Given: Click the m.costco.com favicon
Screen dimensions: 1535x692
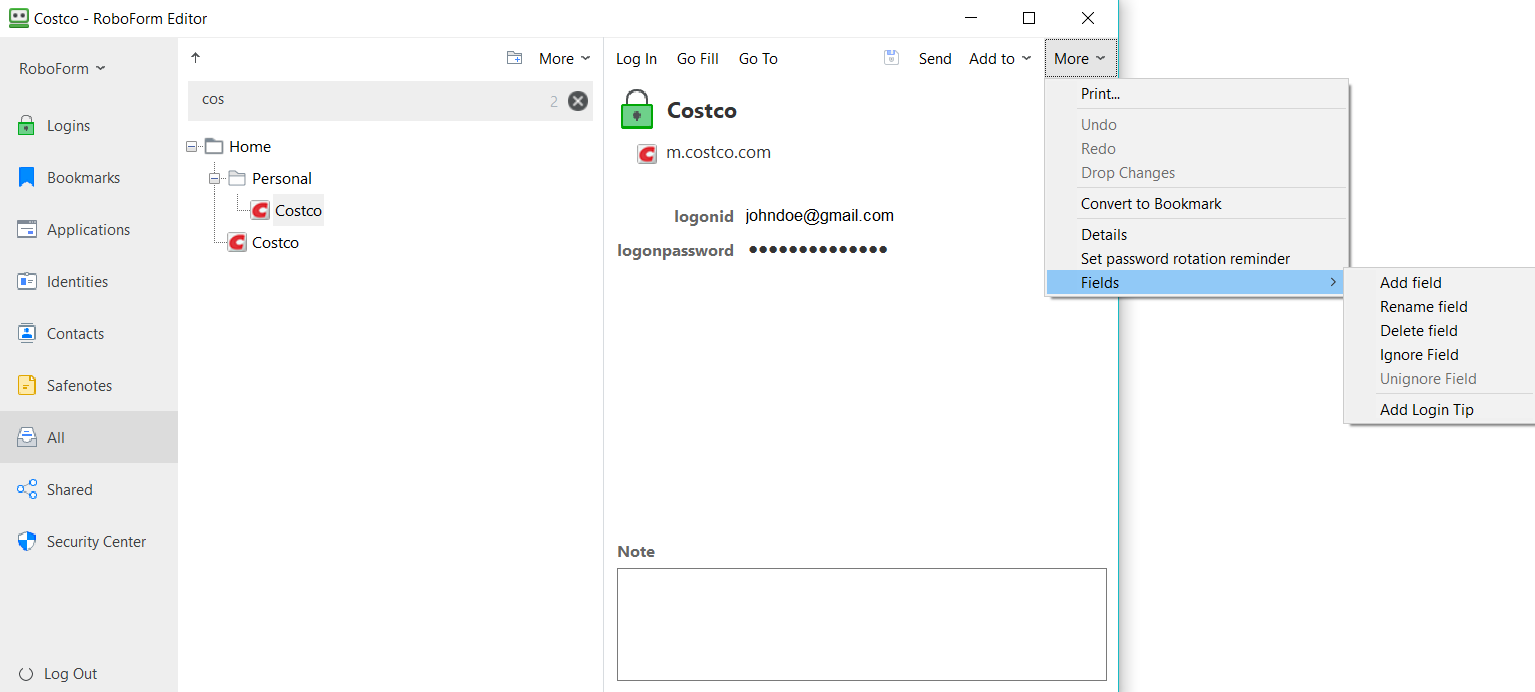Looking at the screenshot, I should [647, 154].
